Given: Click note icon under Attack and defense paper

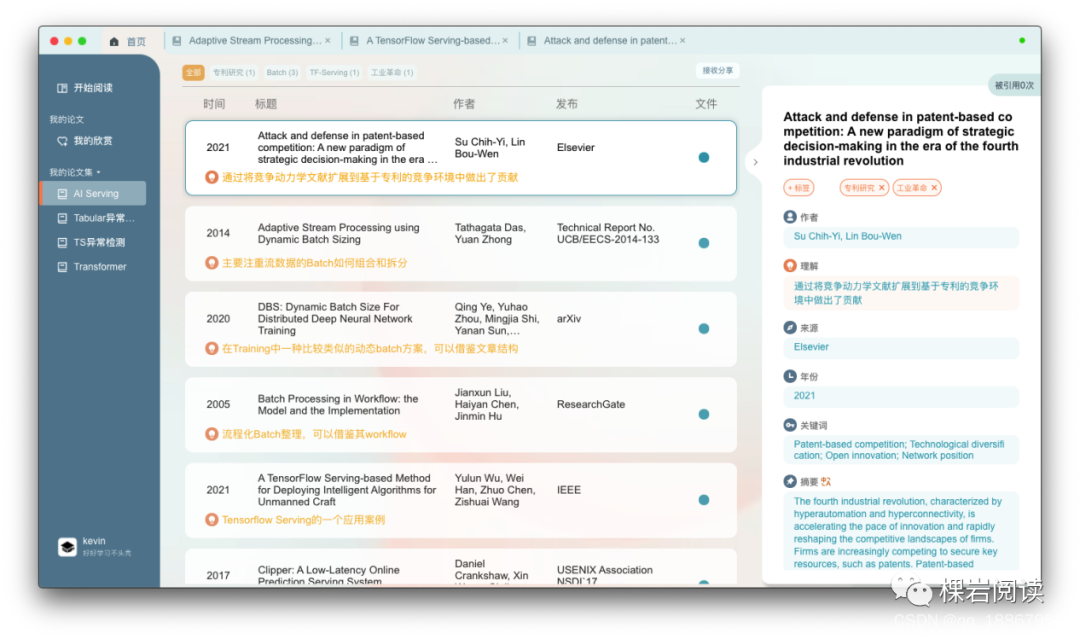Looking at the screenshot, I should (211, 177).
